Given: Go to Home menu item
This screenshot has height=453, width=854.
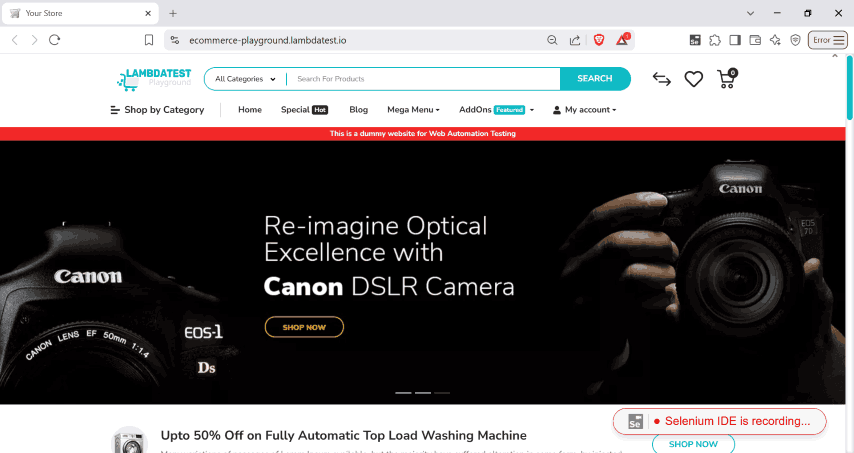Looking at the screenshot, I should pos(250,109).
